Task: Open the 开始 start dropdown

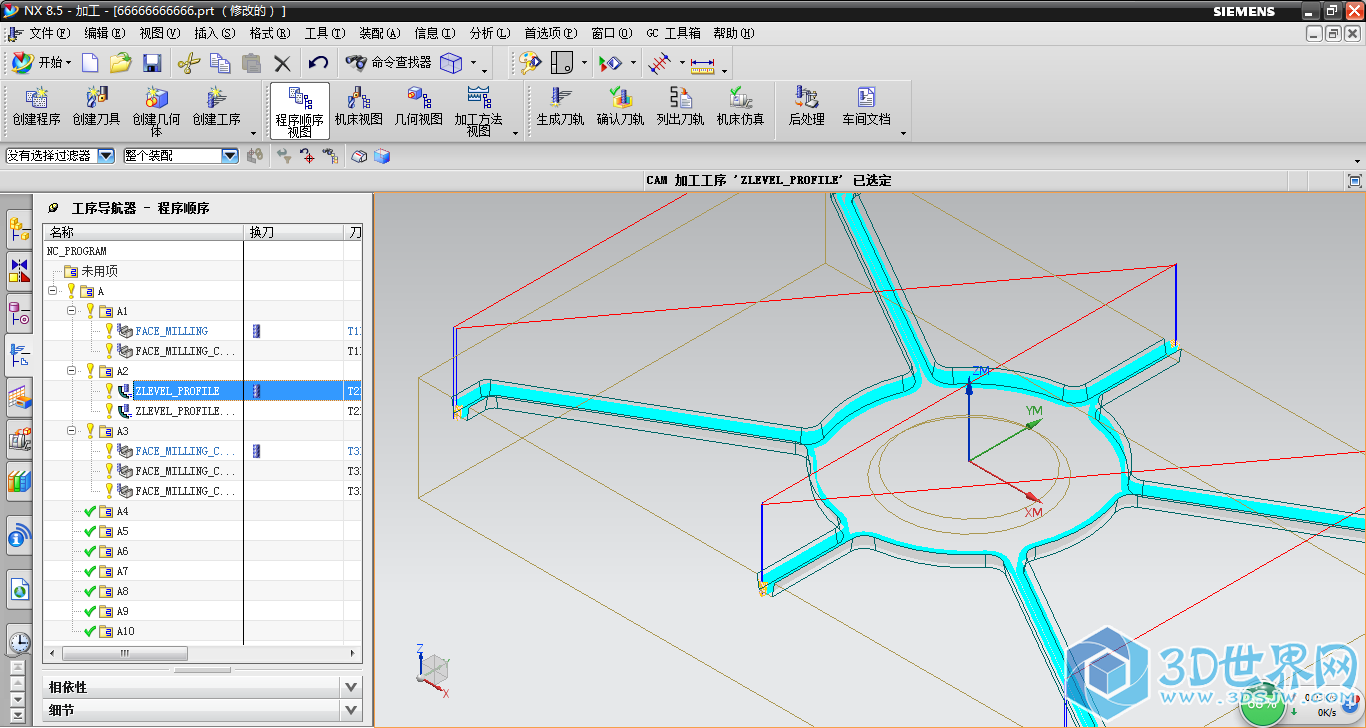Action: point(42,62)
